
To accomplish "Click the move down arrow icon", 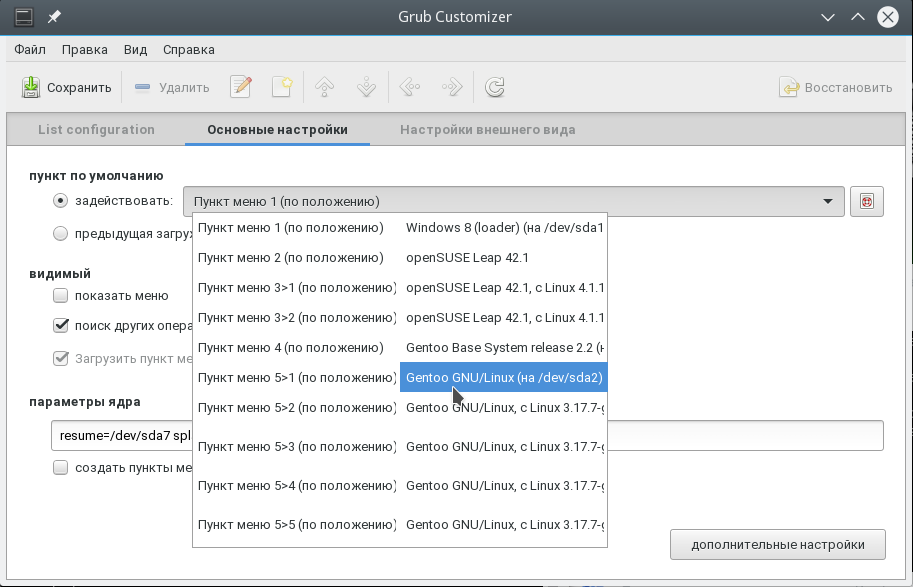I will [x=366, y=87].
